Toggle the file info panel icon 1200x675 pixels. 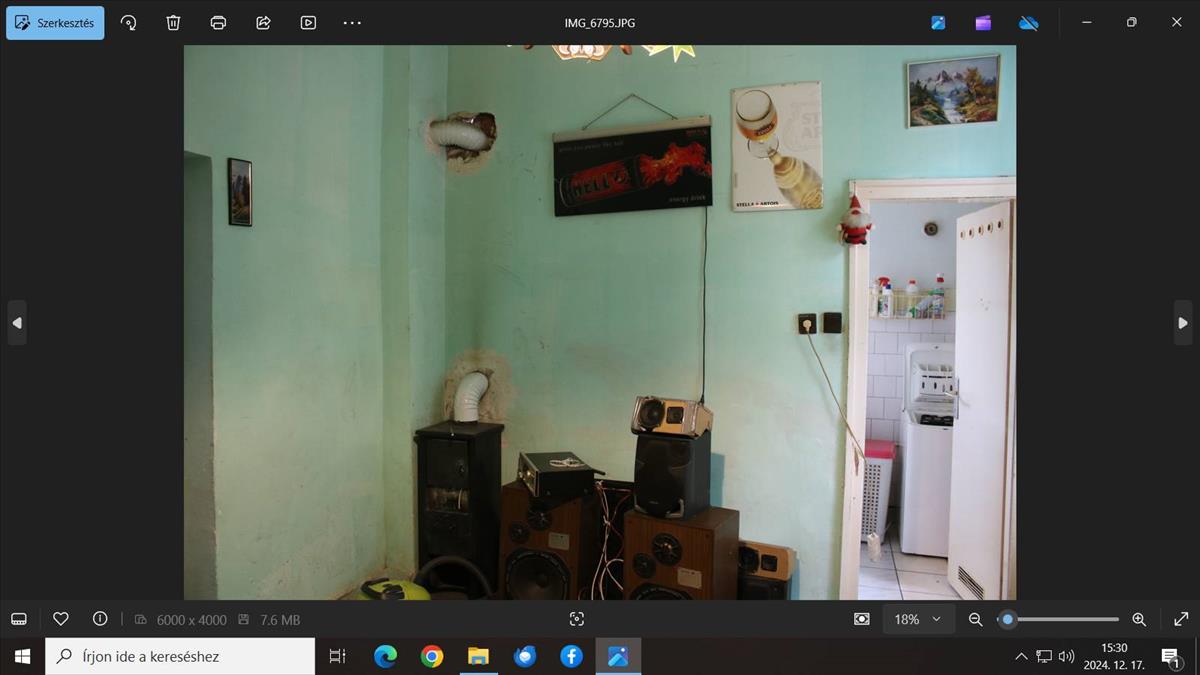click(x=100, y=619)
